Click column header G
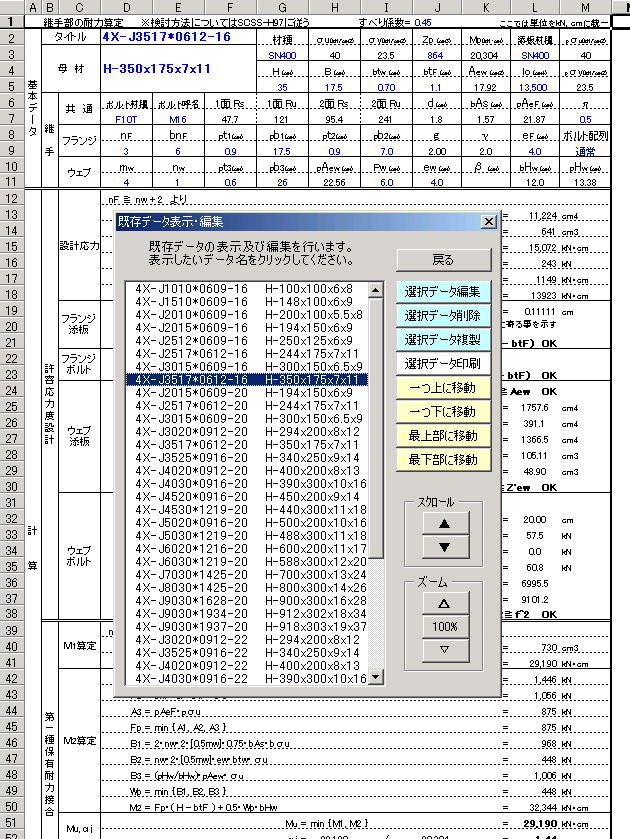630x839 pixels. click(283, 7)
